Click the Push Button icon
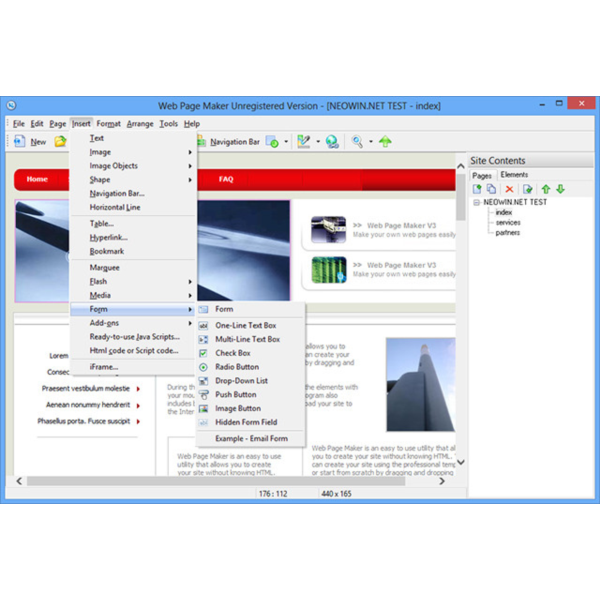 [x=204, y=395]
